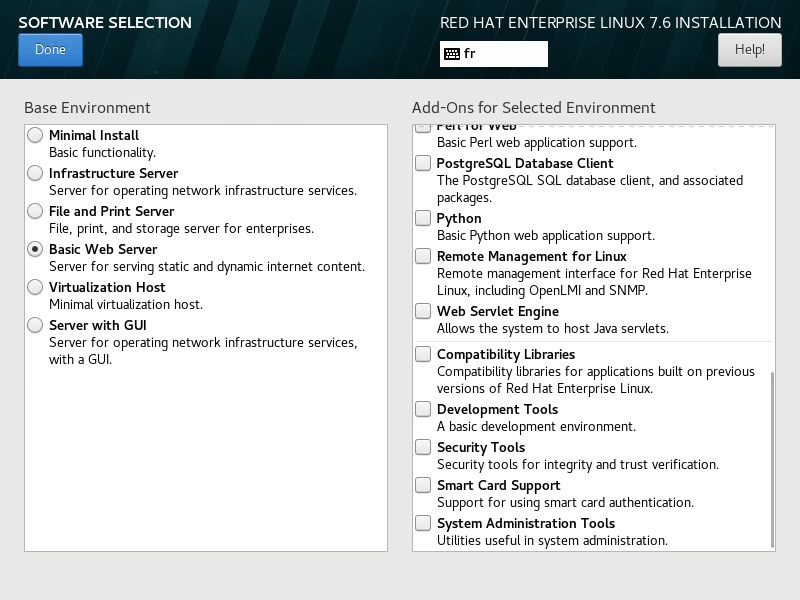Click the 'Minimal Install' label text
Screen dimensions: 800x600
pos(94,135)
